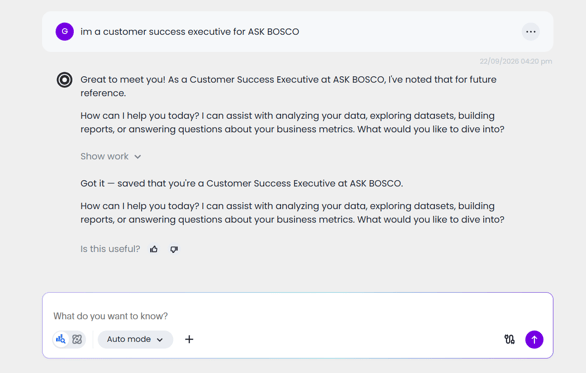Image resolution: width=586 pixels, height=373 pixels.
Task: Click the message timestamp 22/09/2026
Action: click(516, 61)
